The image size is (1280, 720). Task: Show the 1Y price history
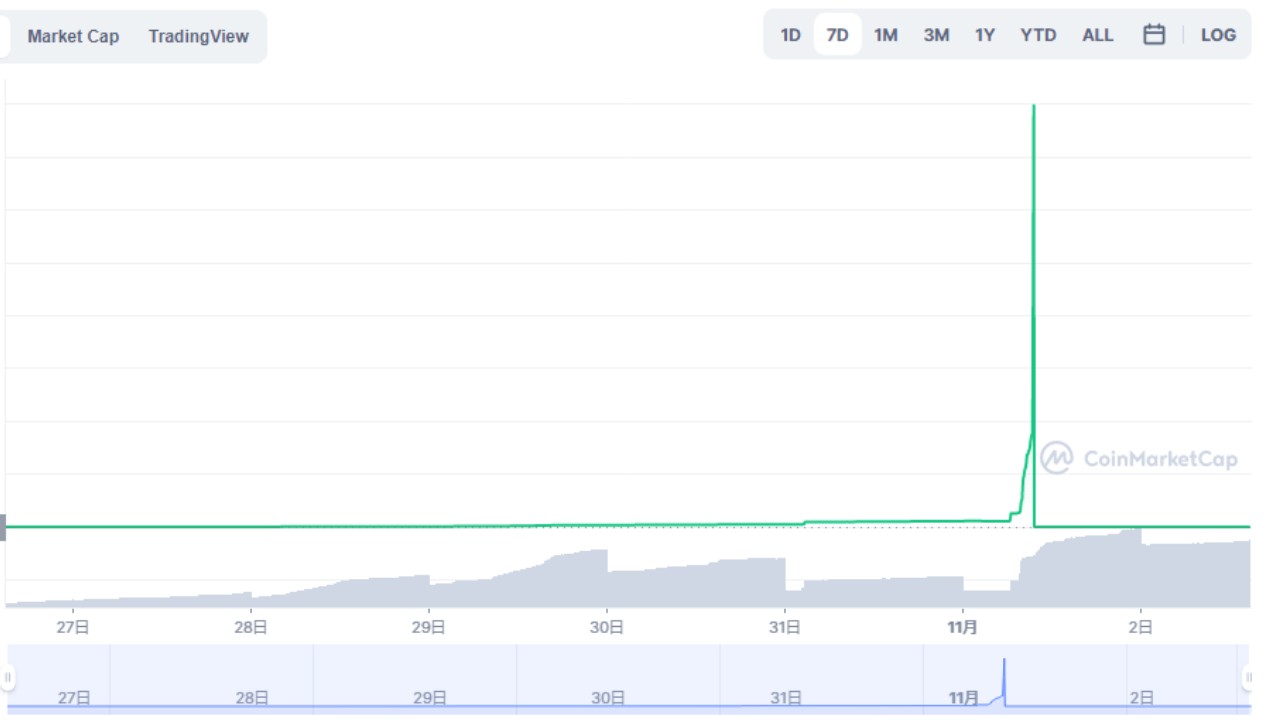[985, 35]
